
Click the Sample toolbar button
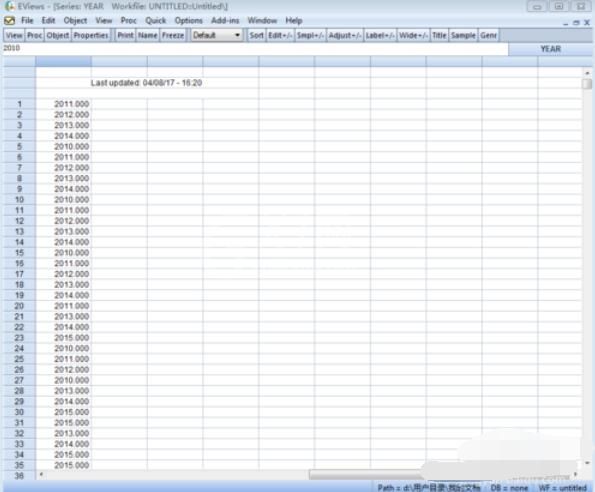463,35
